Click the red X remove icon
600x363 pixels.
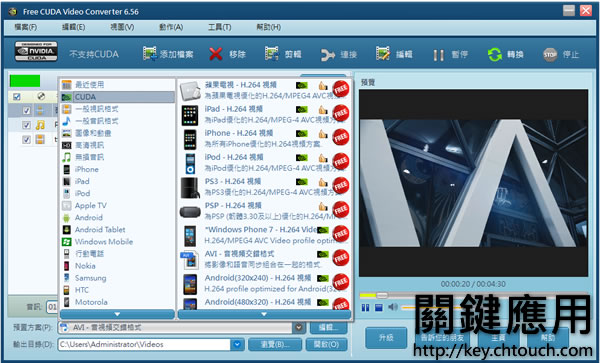coord(216,54)
